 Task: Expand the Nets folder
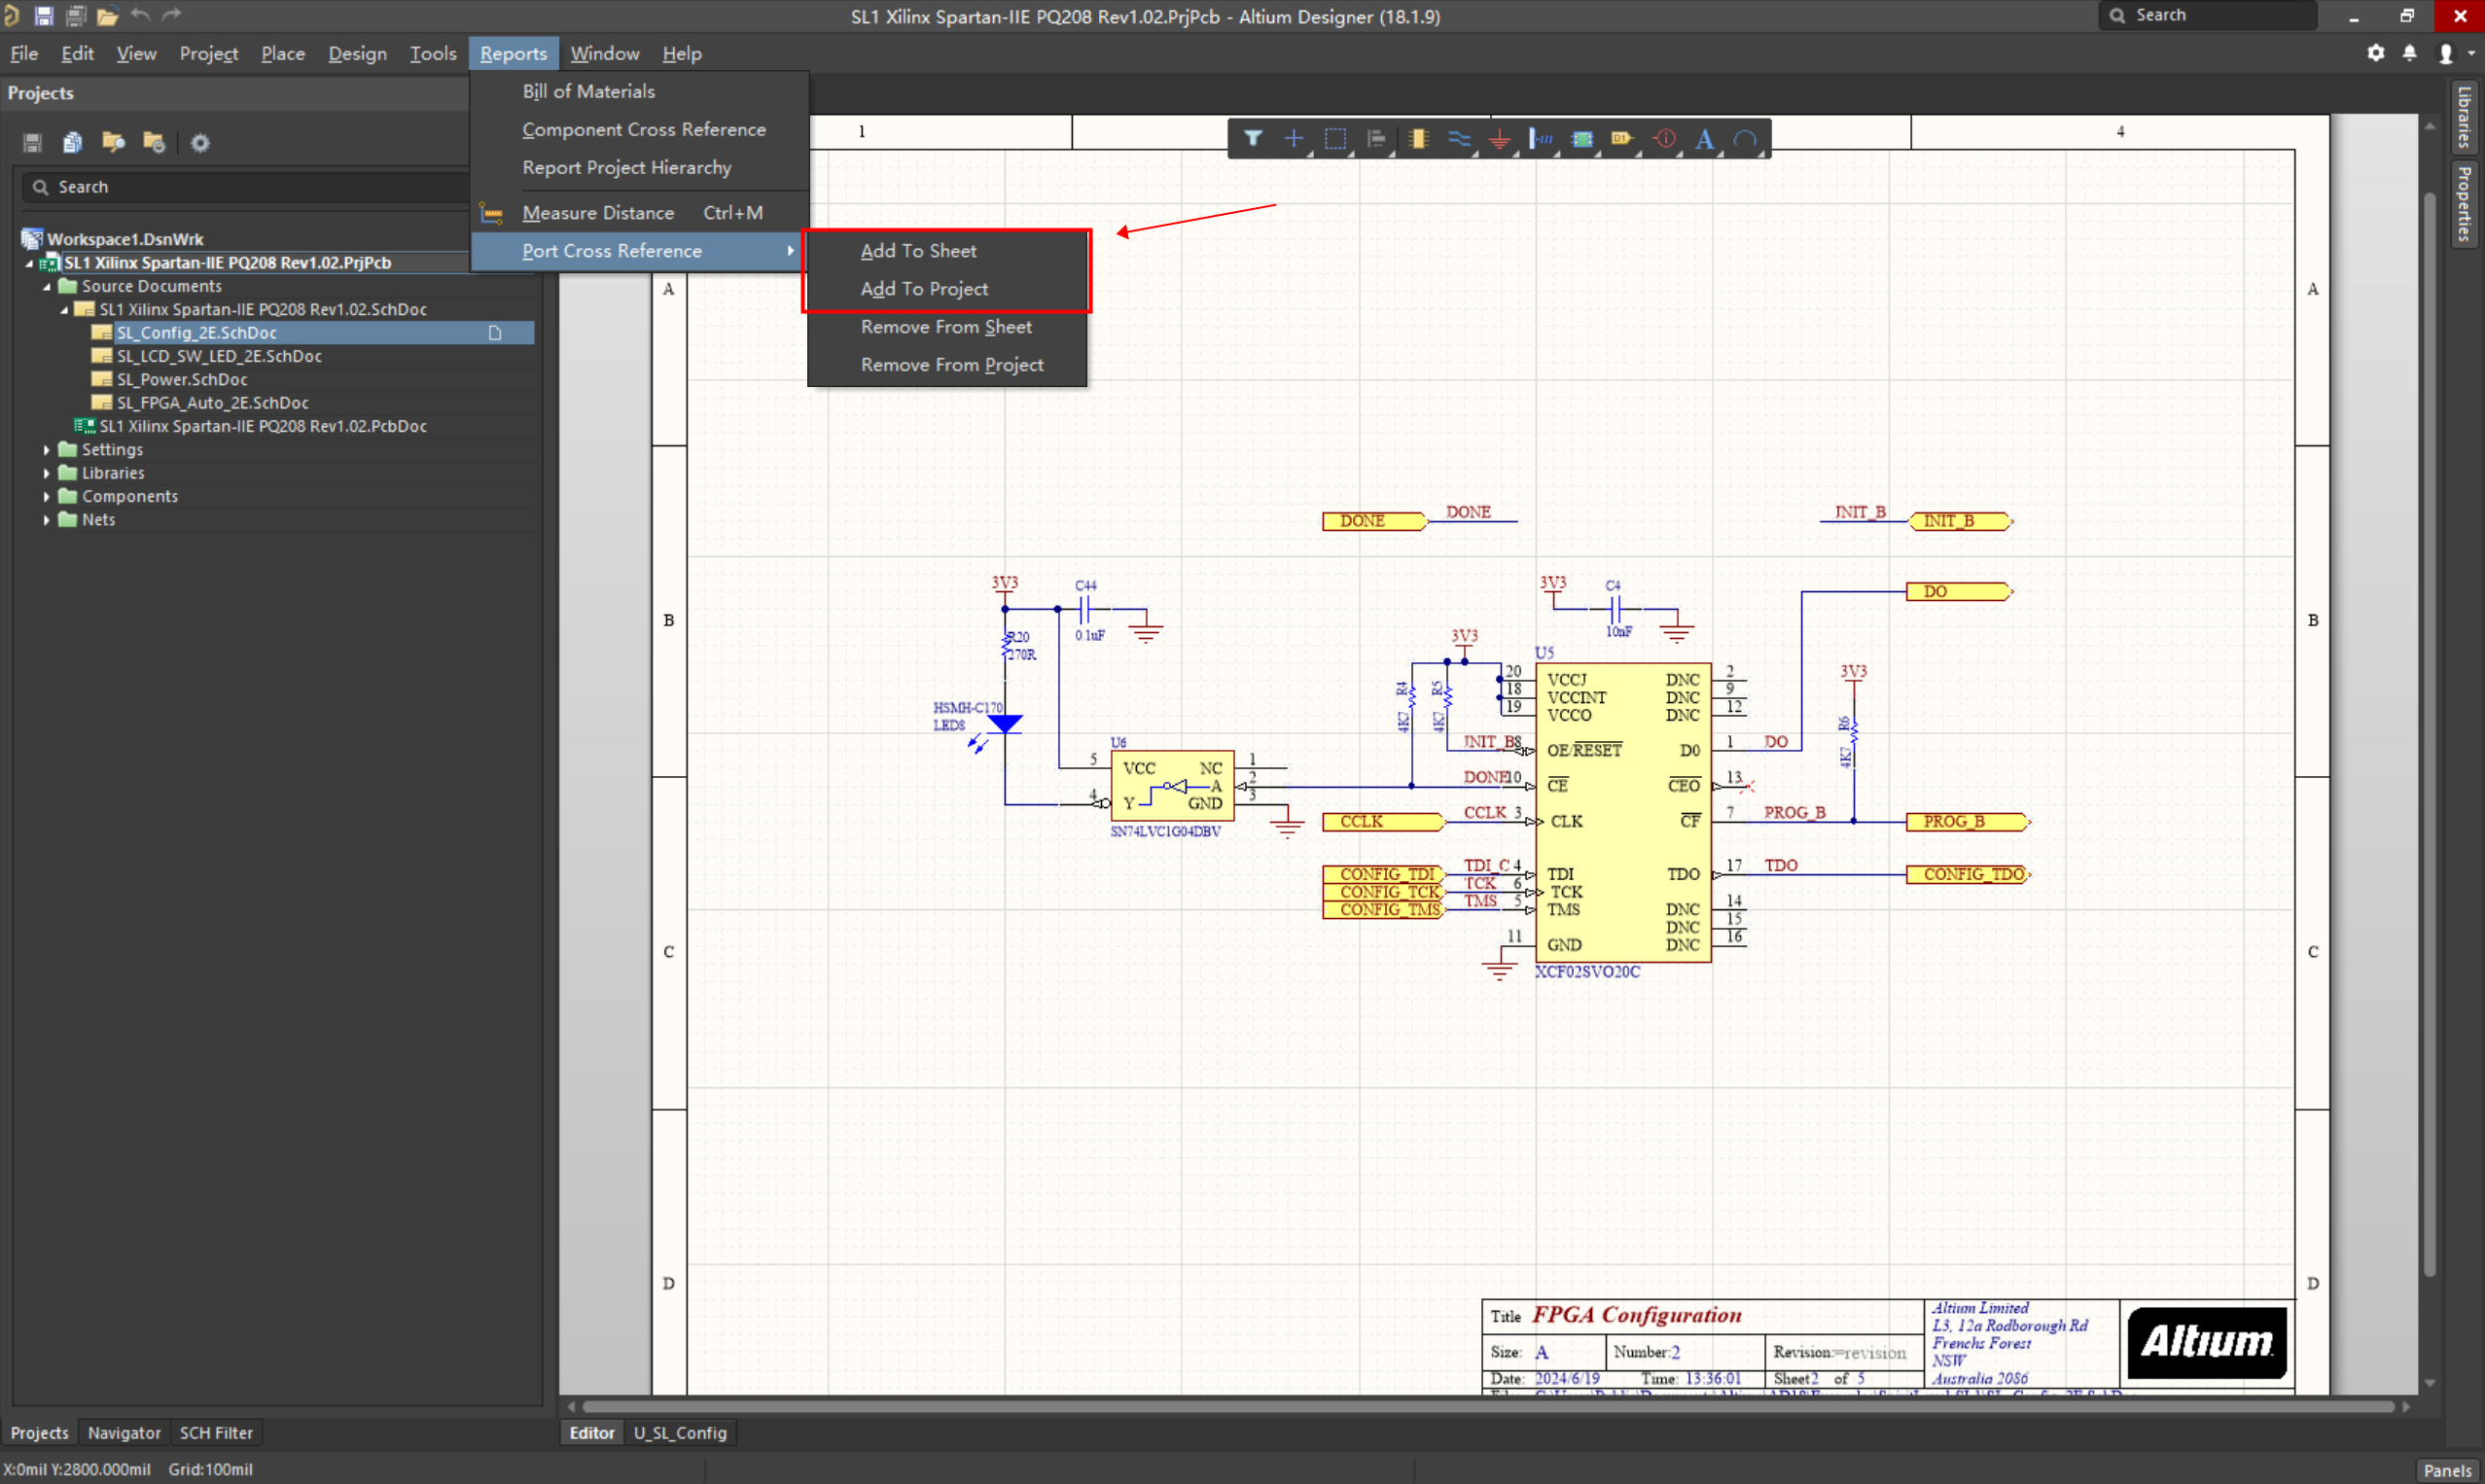(46, 520)
